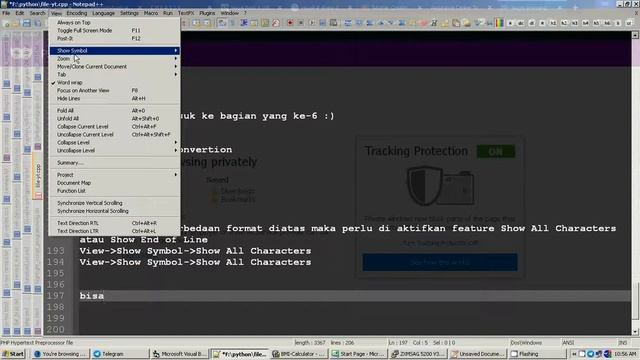640x360 pixels.
Task: Toggle Full Screen Mode menu entry
Action: click(114, 31)
